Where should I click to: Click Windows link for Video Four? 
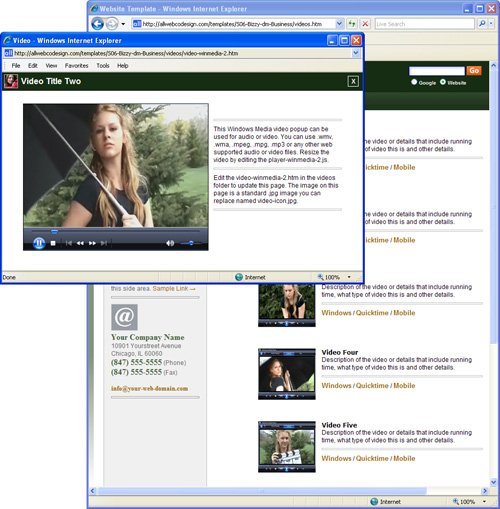[x=336, y=386]
